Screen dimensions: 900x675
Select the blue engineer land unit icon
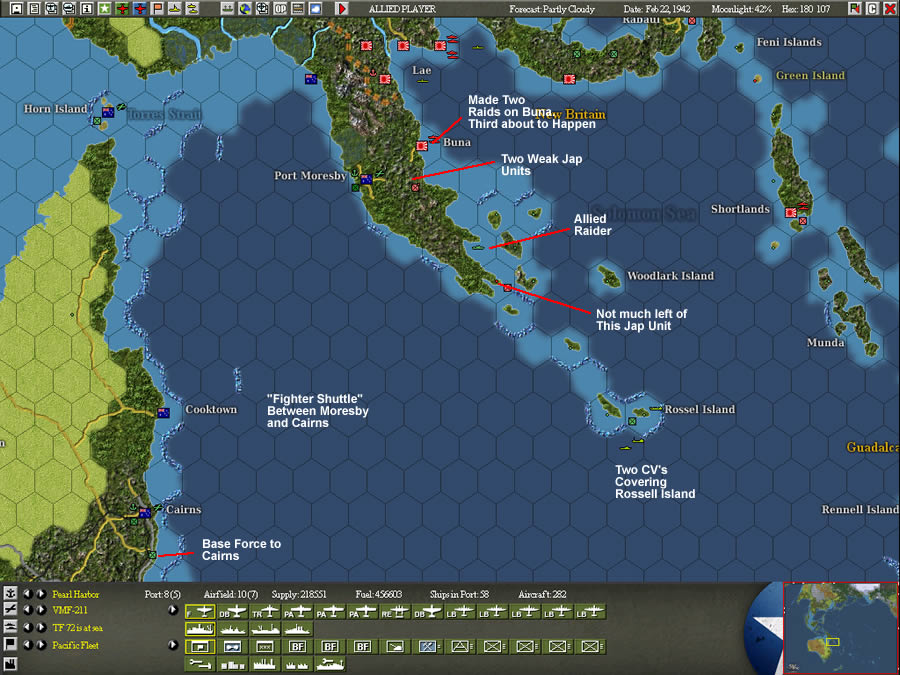[x=428, y=646]
